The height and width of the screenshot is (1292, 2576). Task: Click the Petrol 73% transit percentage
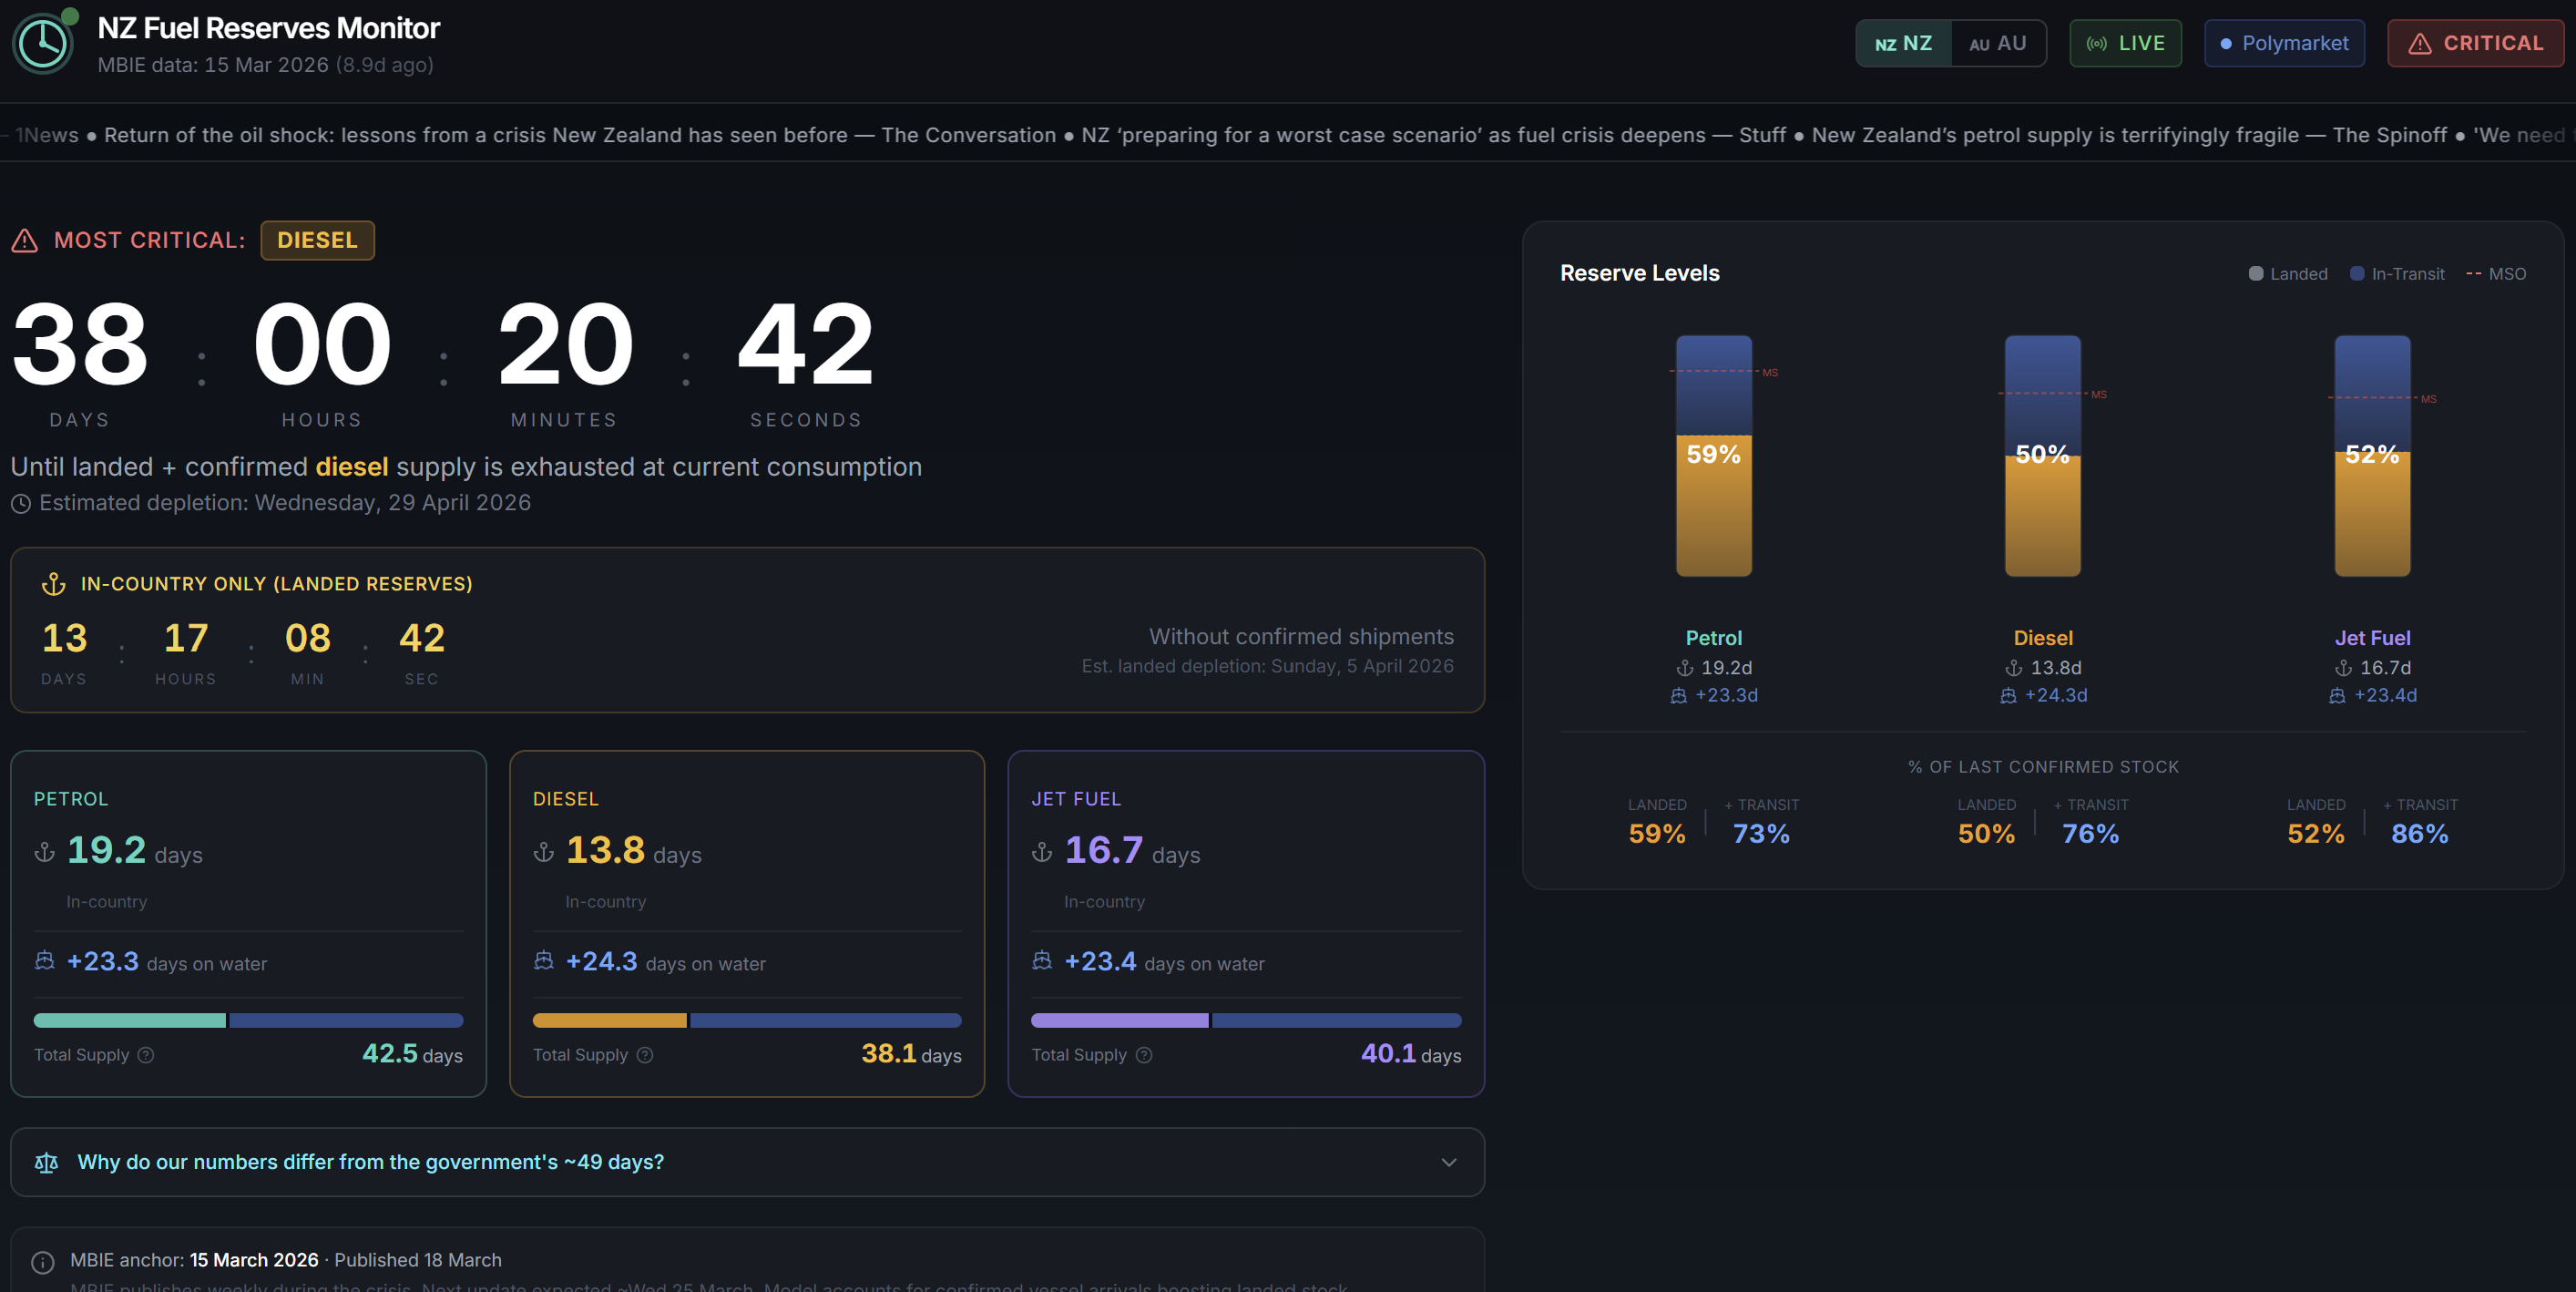coord(1761,834)
